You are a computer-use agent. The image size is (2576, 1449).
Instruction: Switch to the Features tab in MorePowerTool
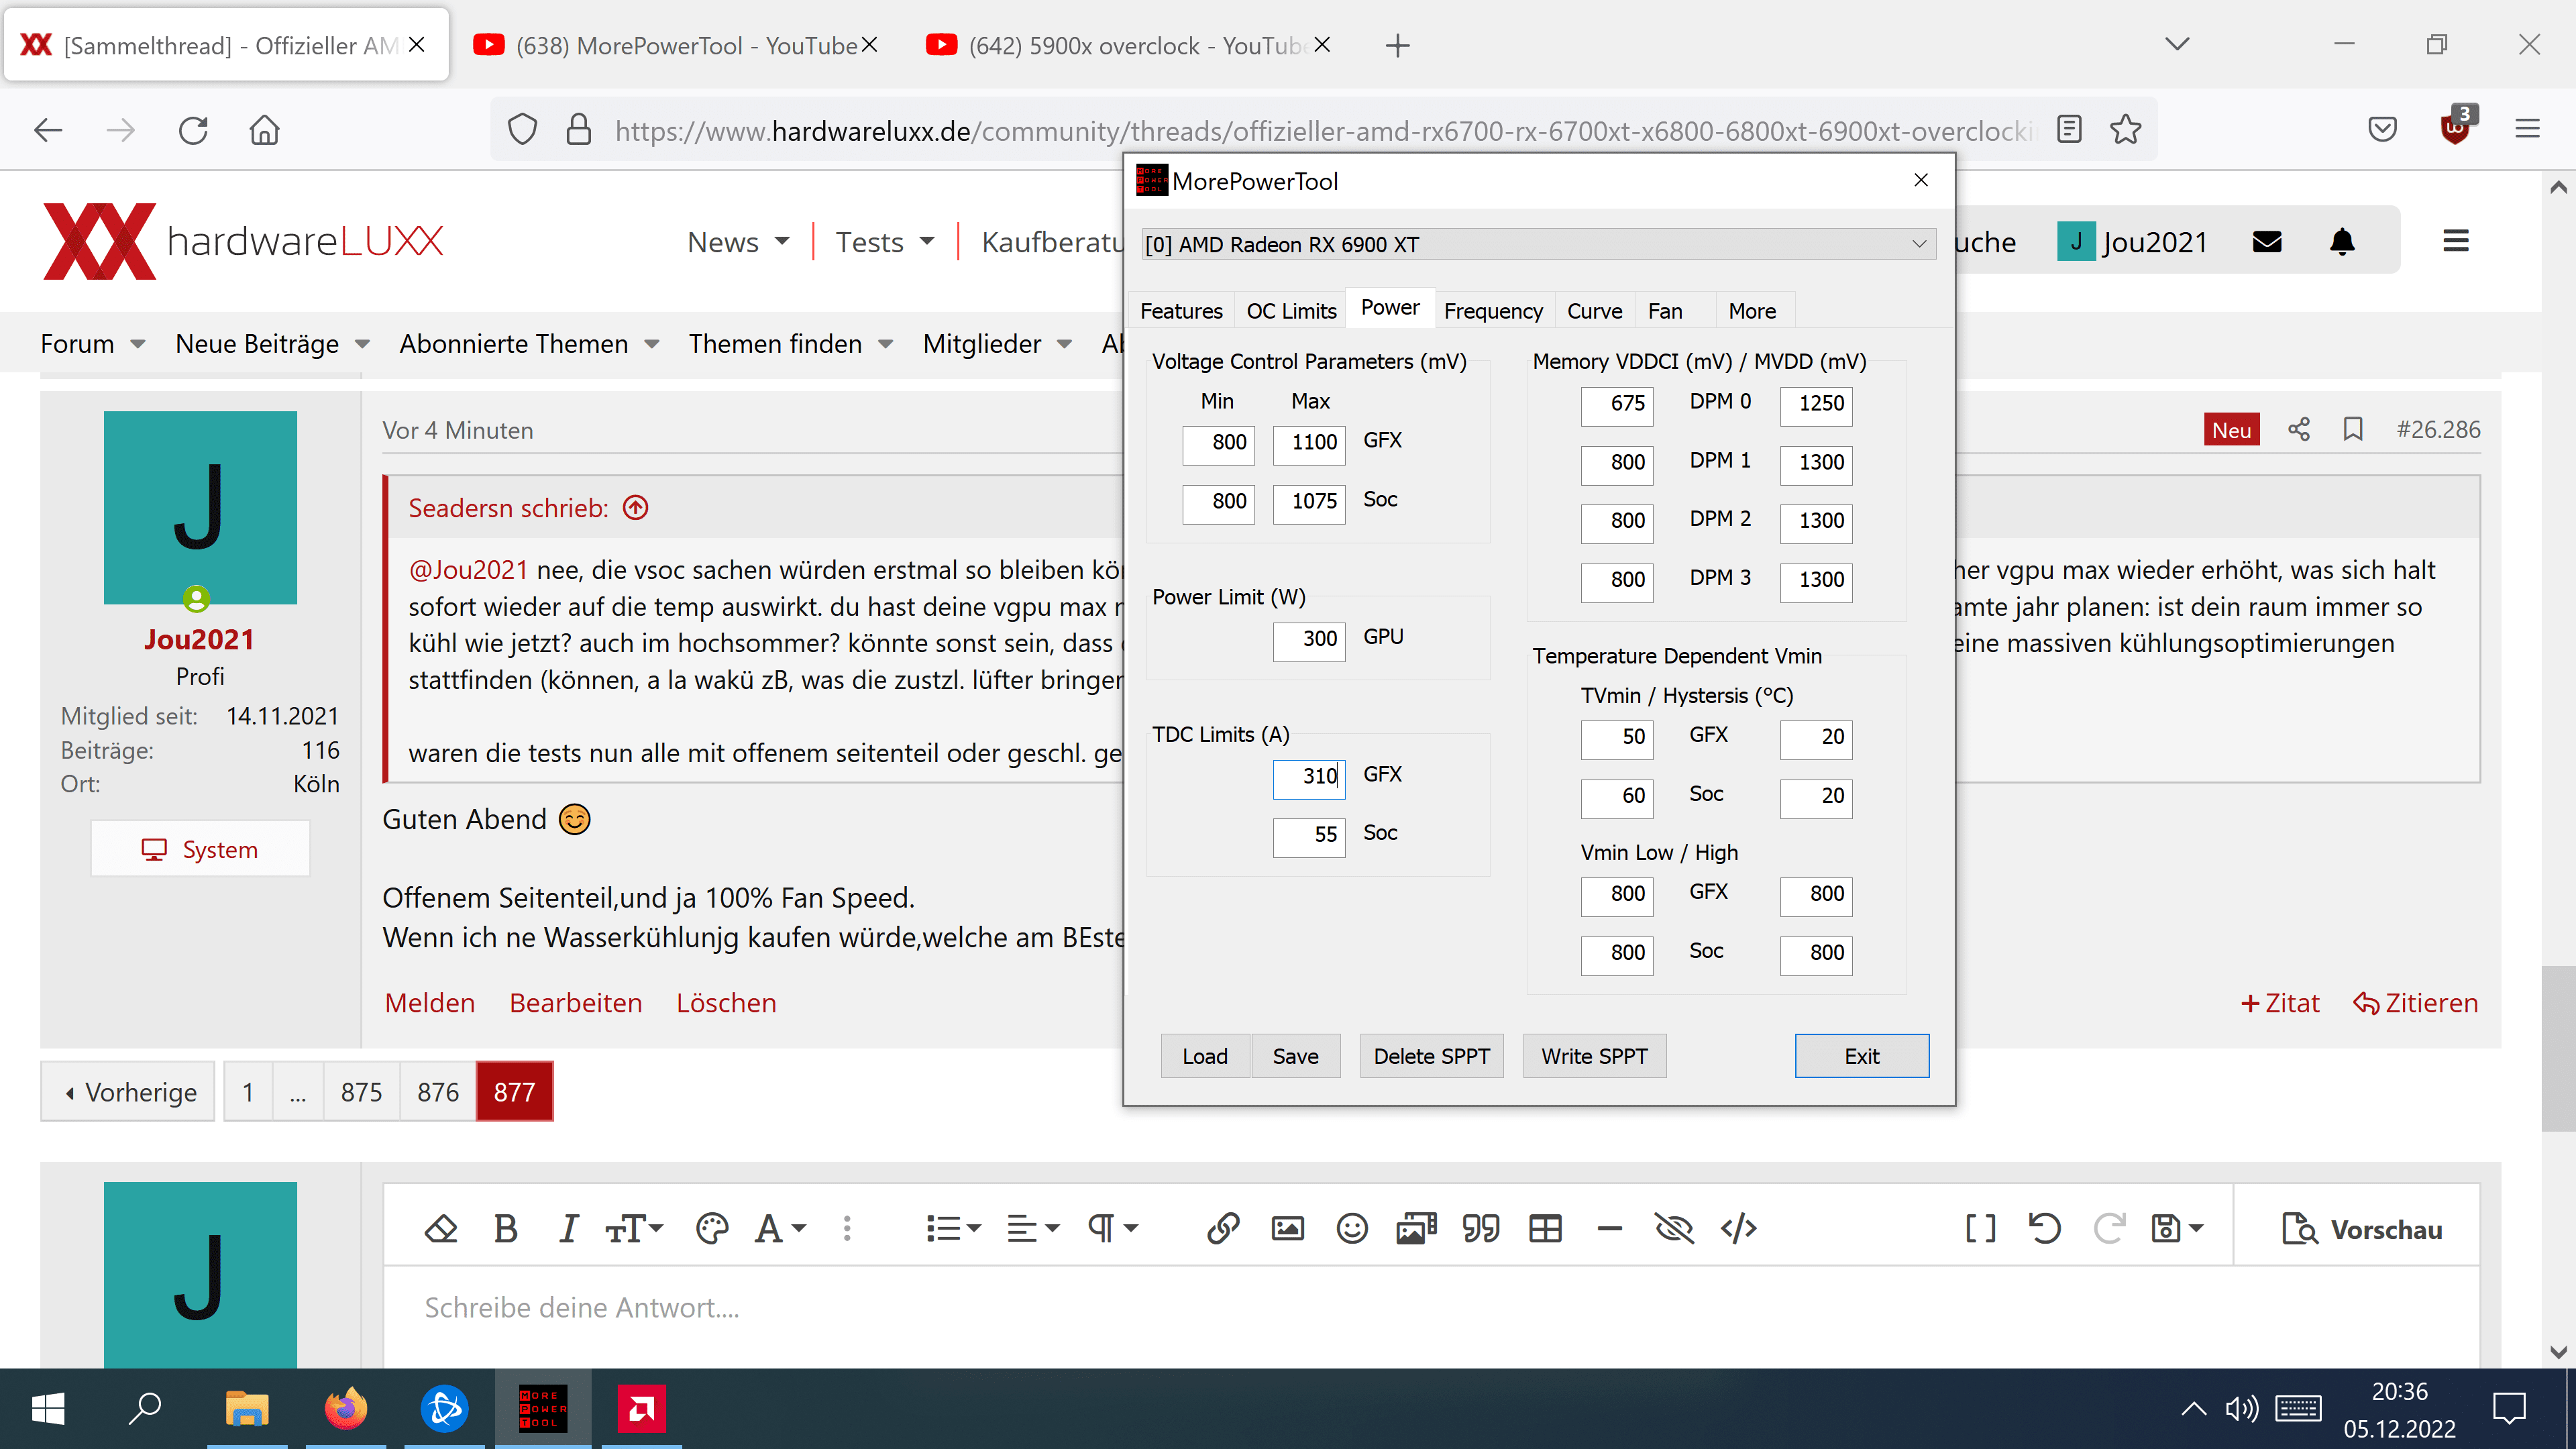point(1181,311)
